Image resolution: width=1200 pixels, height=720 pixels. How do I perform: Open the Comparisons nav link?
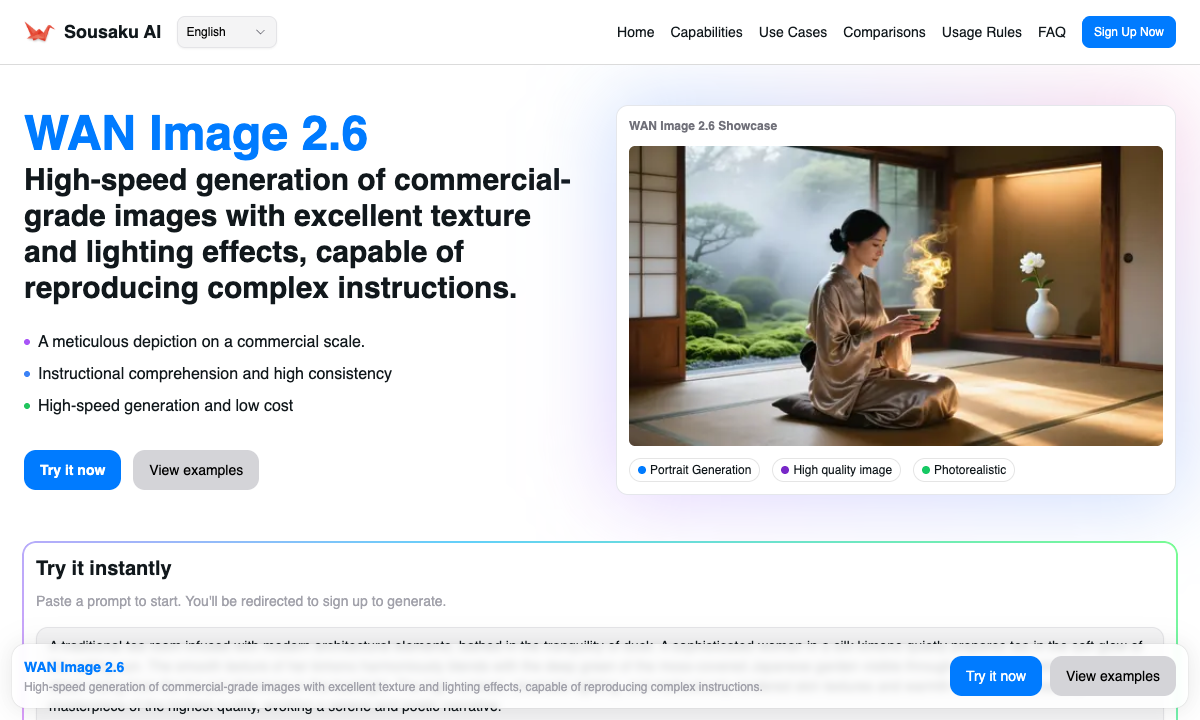point(884,32)
